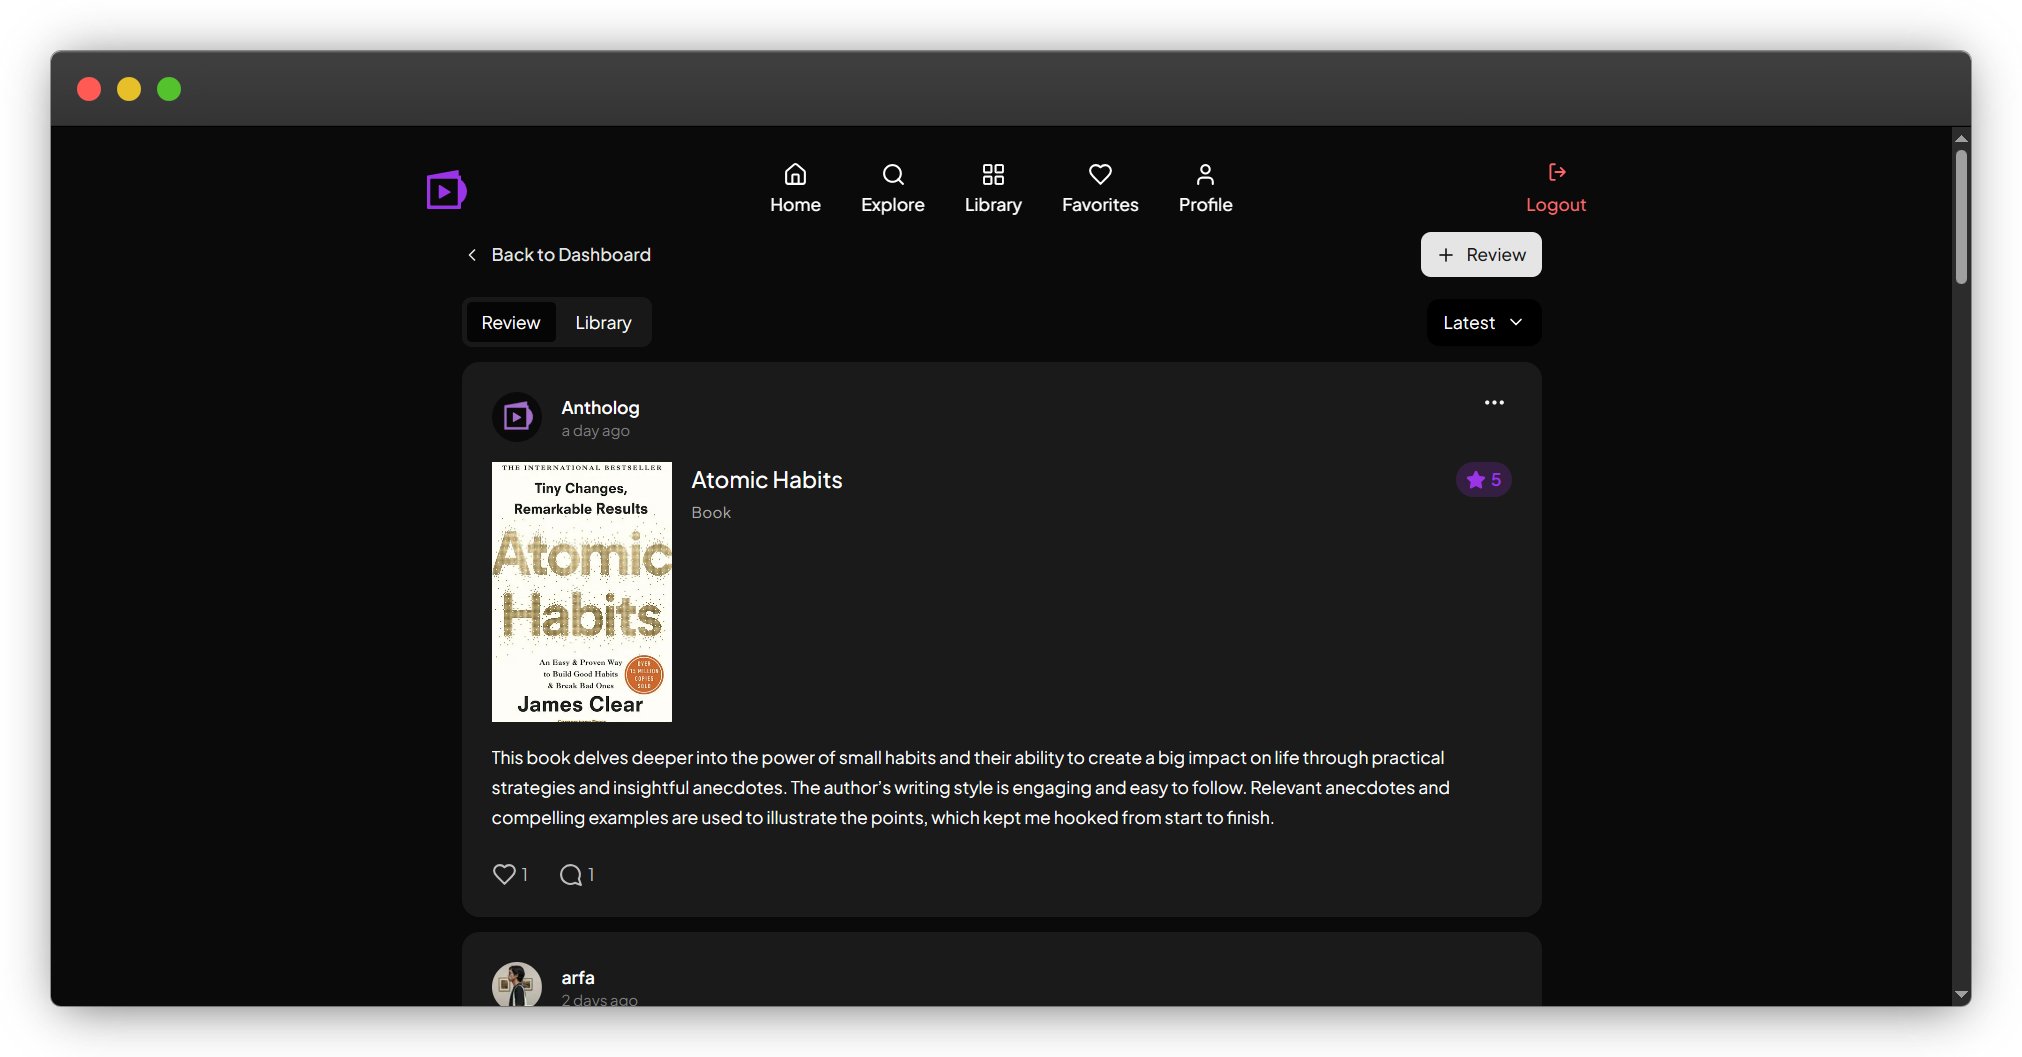Screen dimensions: 2022x1057
Task: Open the Profile page
Action: (1205, 189)
